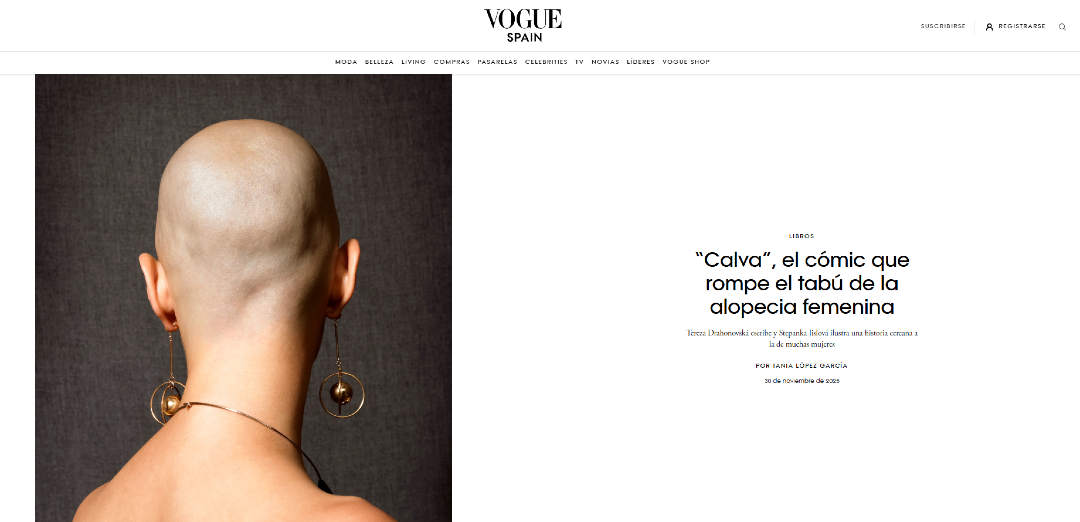The image size is (1080, 522).
Task: Open the TV section
Action: click(x=579, y=62)
